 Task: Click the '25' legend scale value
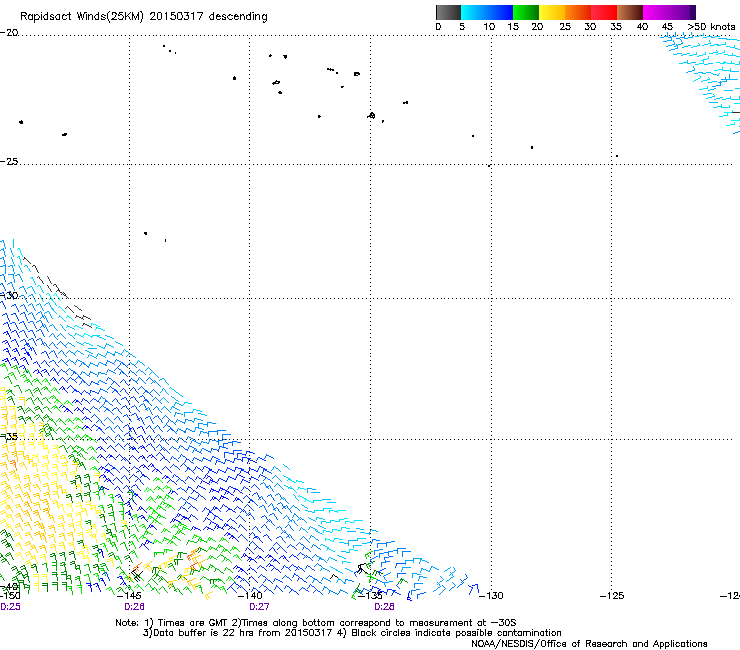click(565, 27)
